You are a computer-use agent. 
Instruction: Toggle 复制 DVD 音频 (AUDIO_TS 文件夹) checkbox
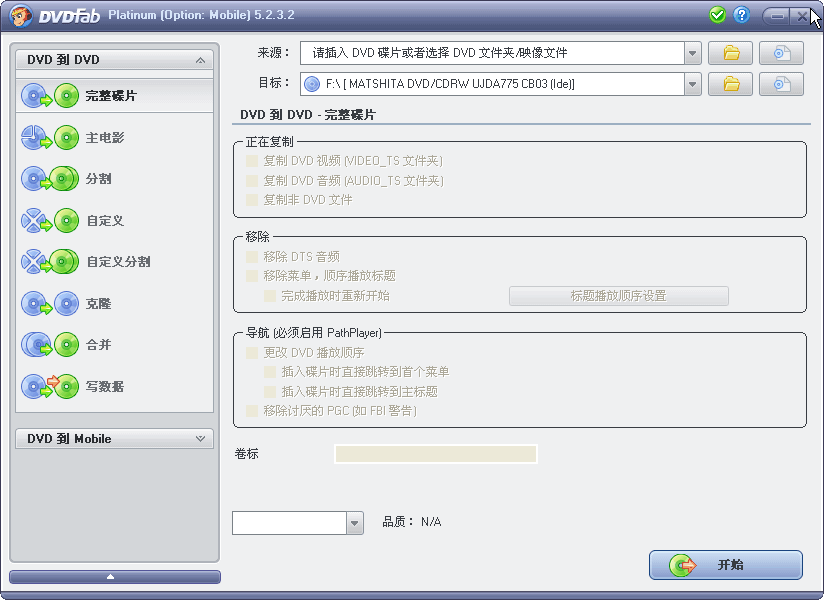click(252, 181)
